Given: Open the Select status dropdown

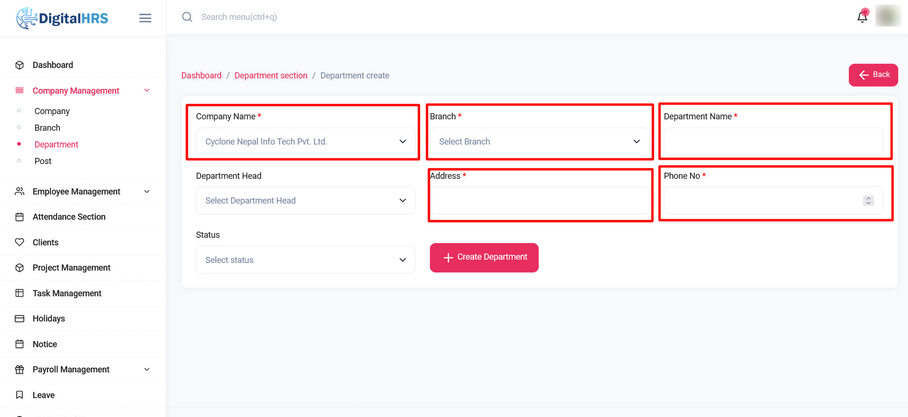Looking at the screenshot, I should tap(305, 260).
